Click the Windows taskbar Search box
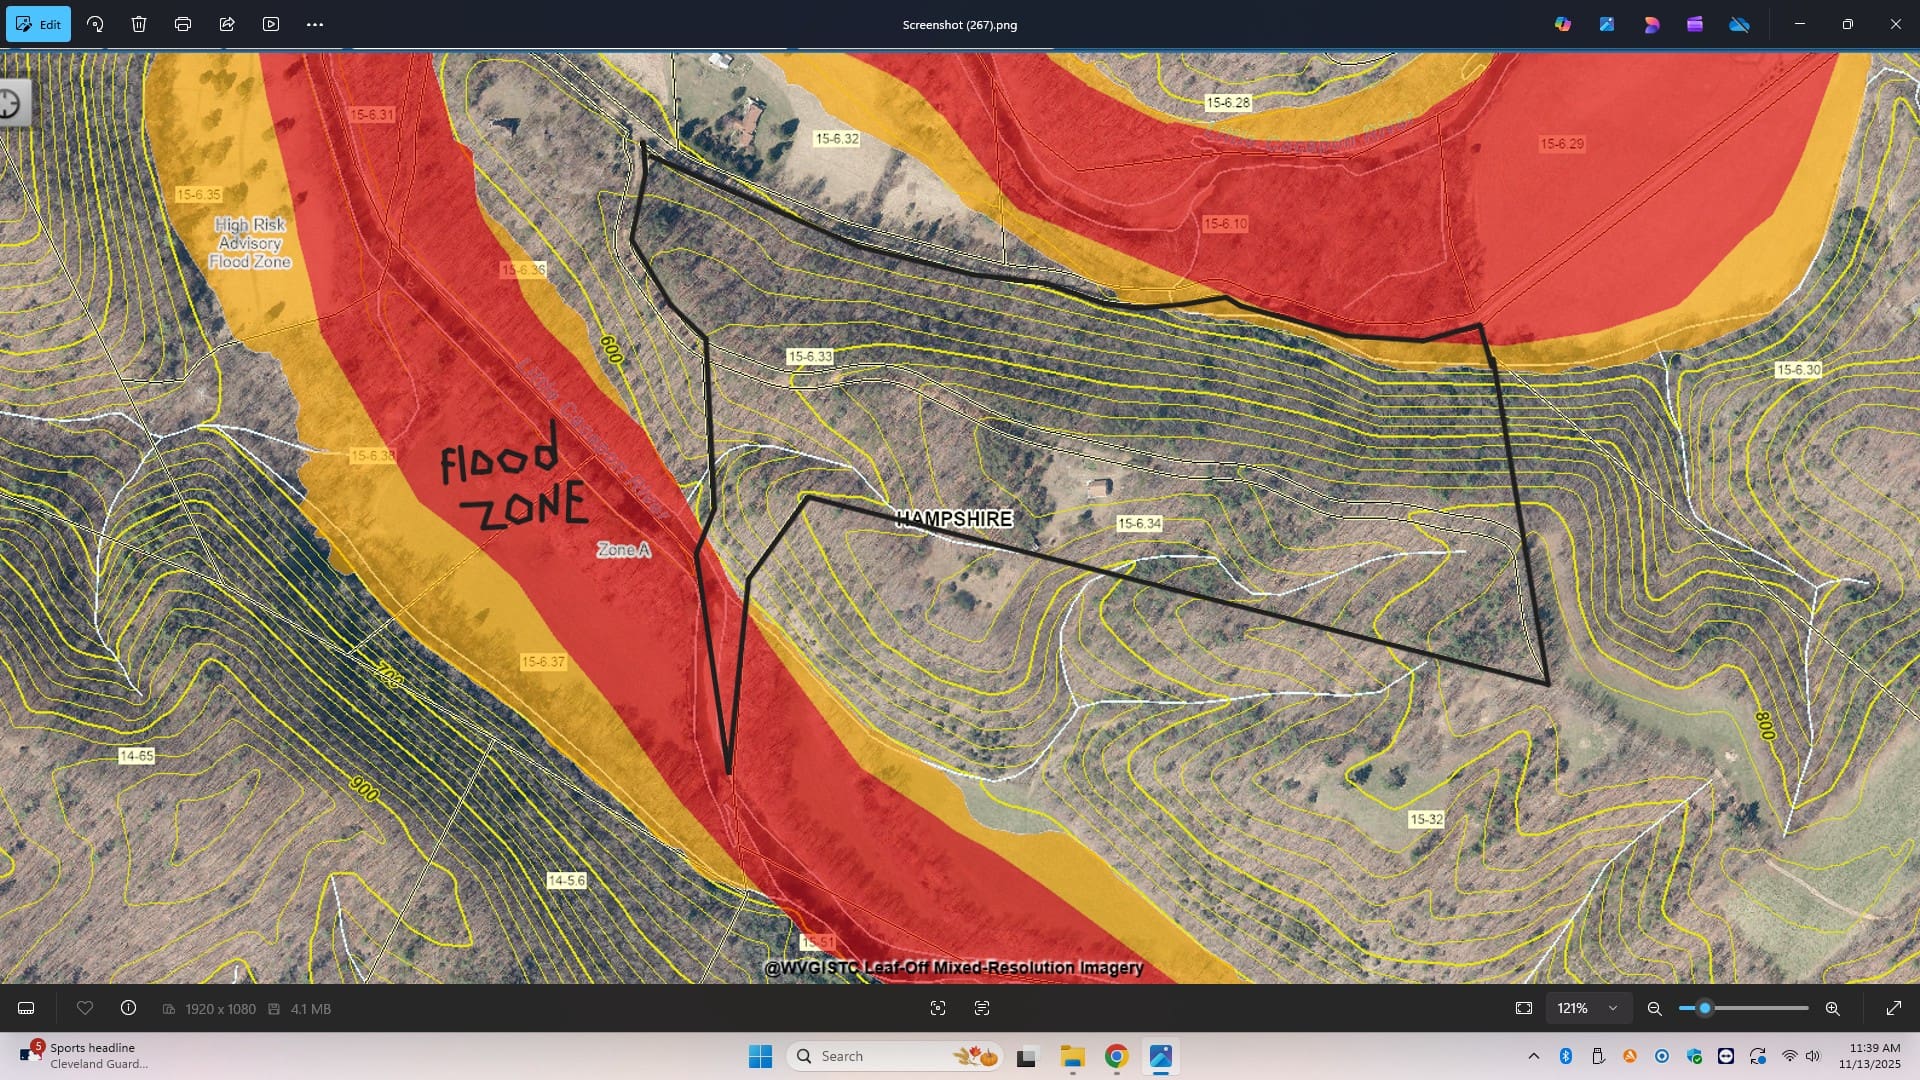The width and height of the screenshot is (1920, 1080). coord(860,1056)
